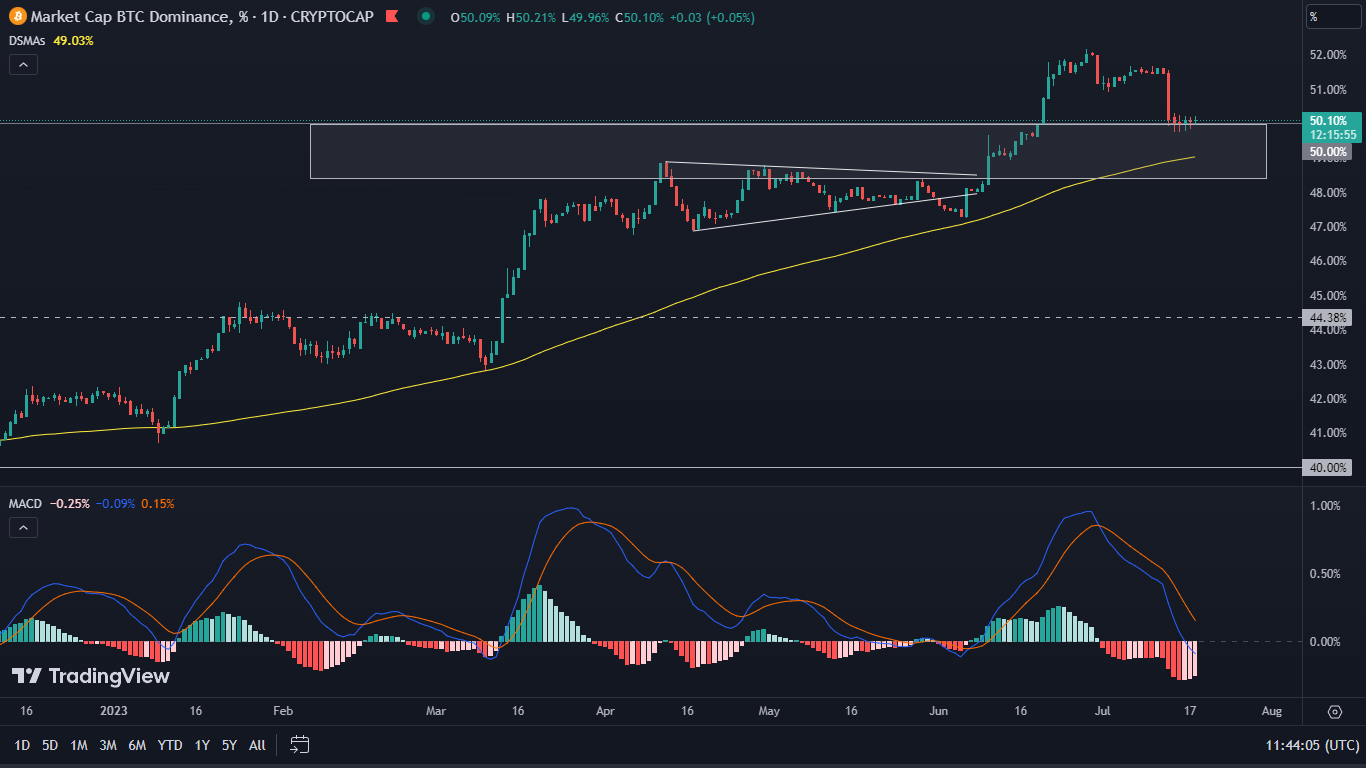Click the low value L49.96%

(587, 18)
